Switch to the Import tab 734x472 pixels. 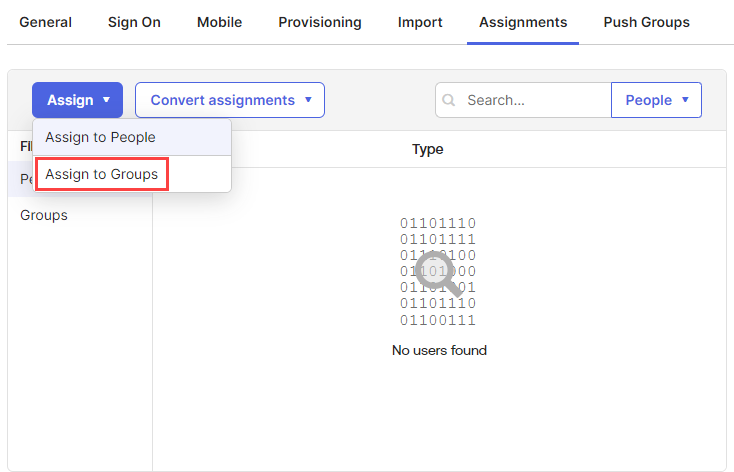(420, 22)
